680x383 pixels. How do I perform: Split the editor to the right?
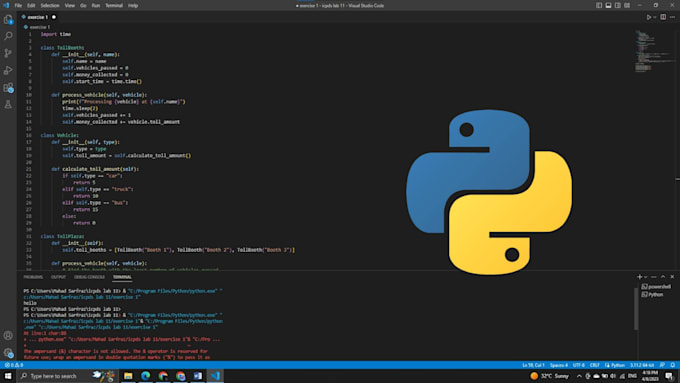[x=663, y=17]
